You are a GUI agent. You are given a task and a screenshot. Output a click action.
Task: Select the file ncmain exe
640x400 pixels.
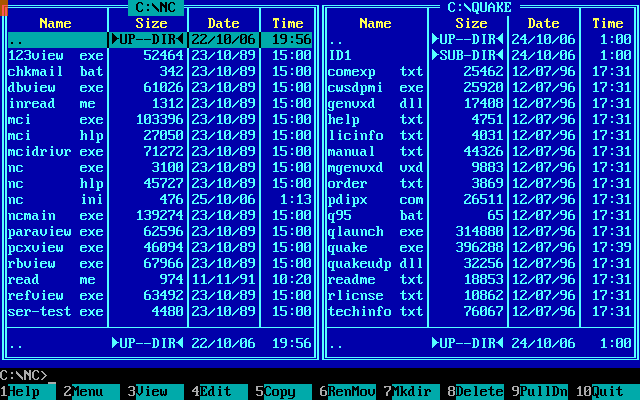coord(160,216)
